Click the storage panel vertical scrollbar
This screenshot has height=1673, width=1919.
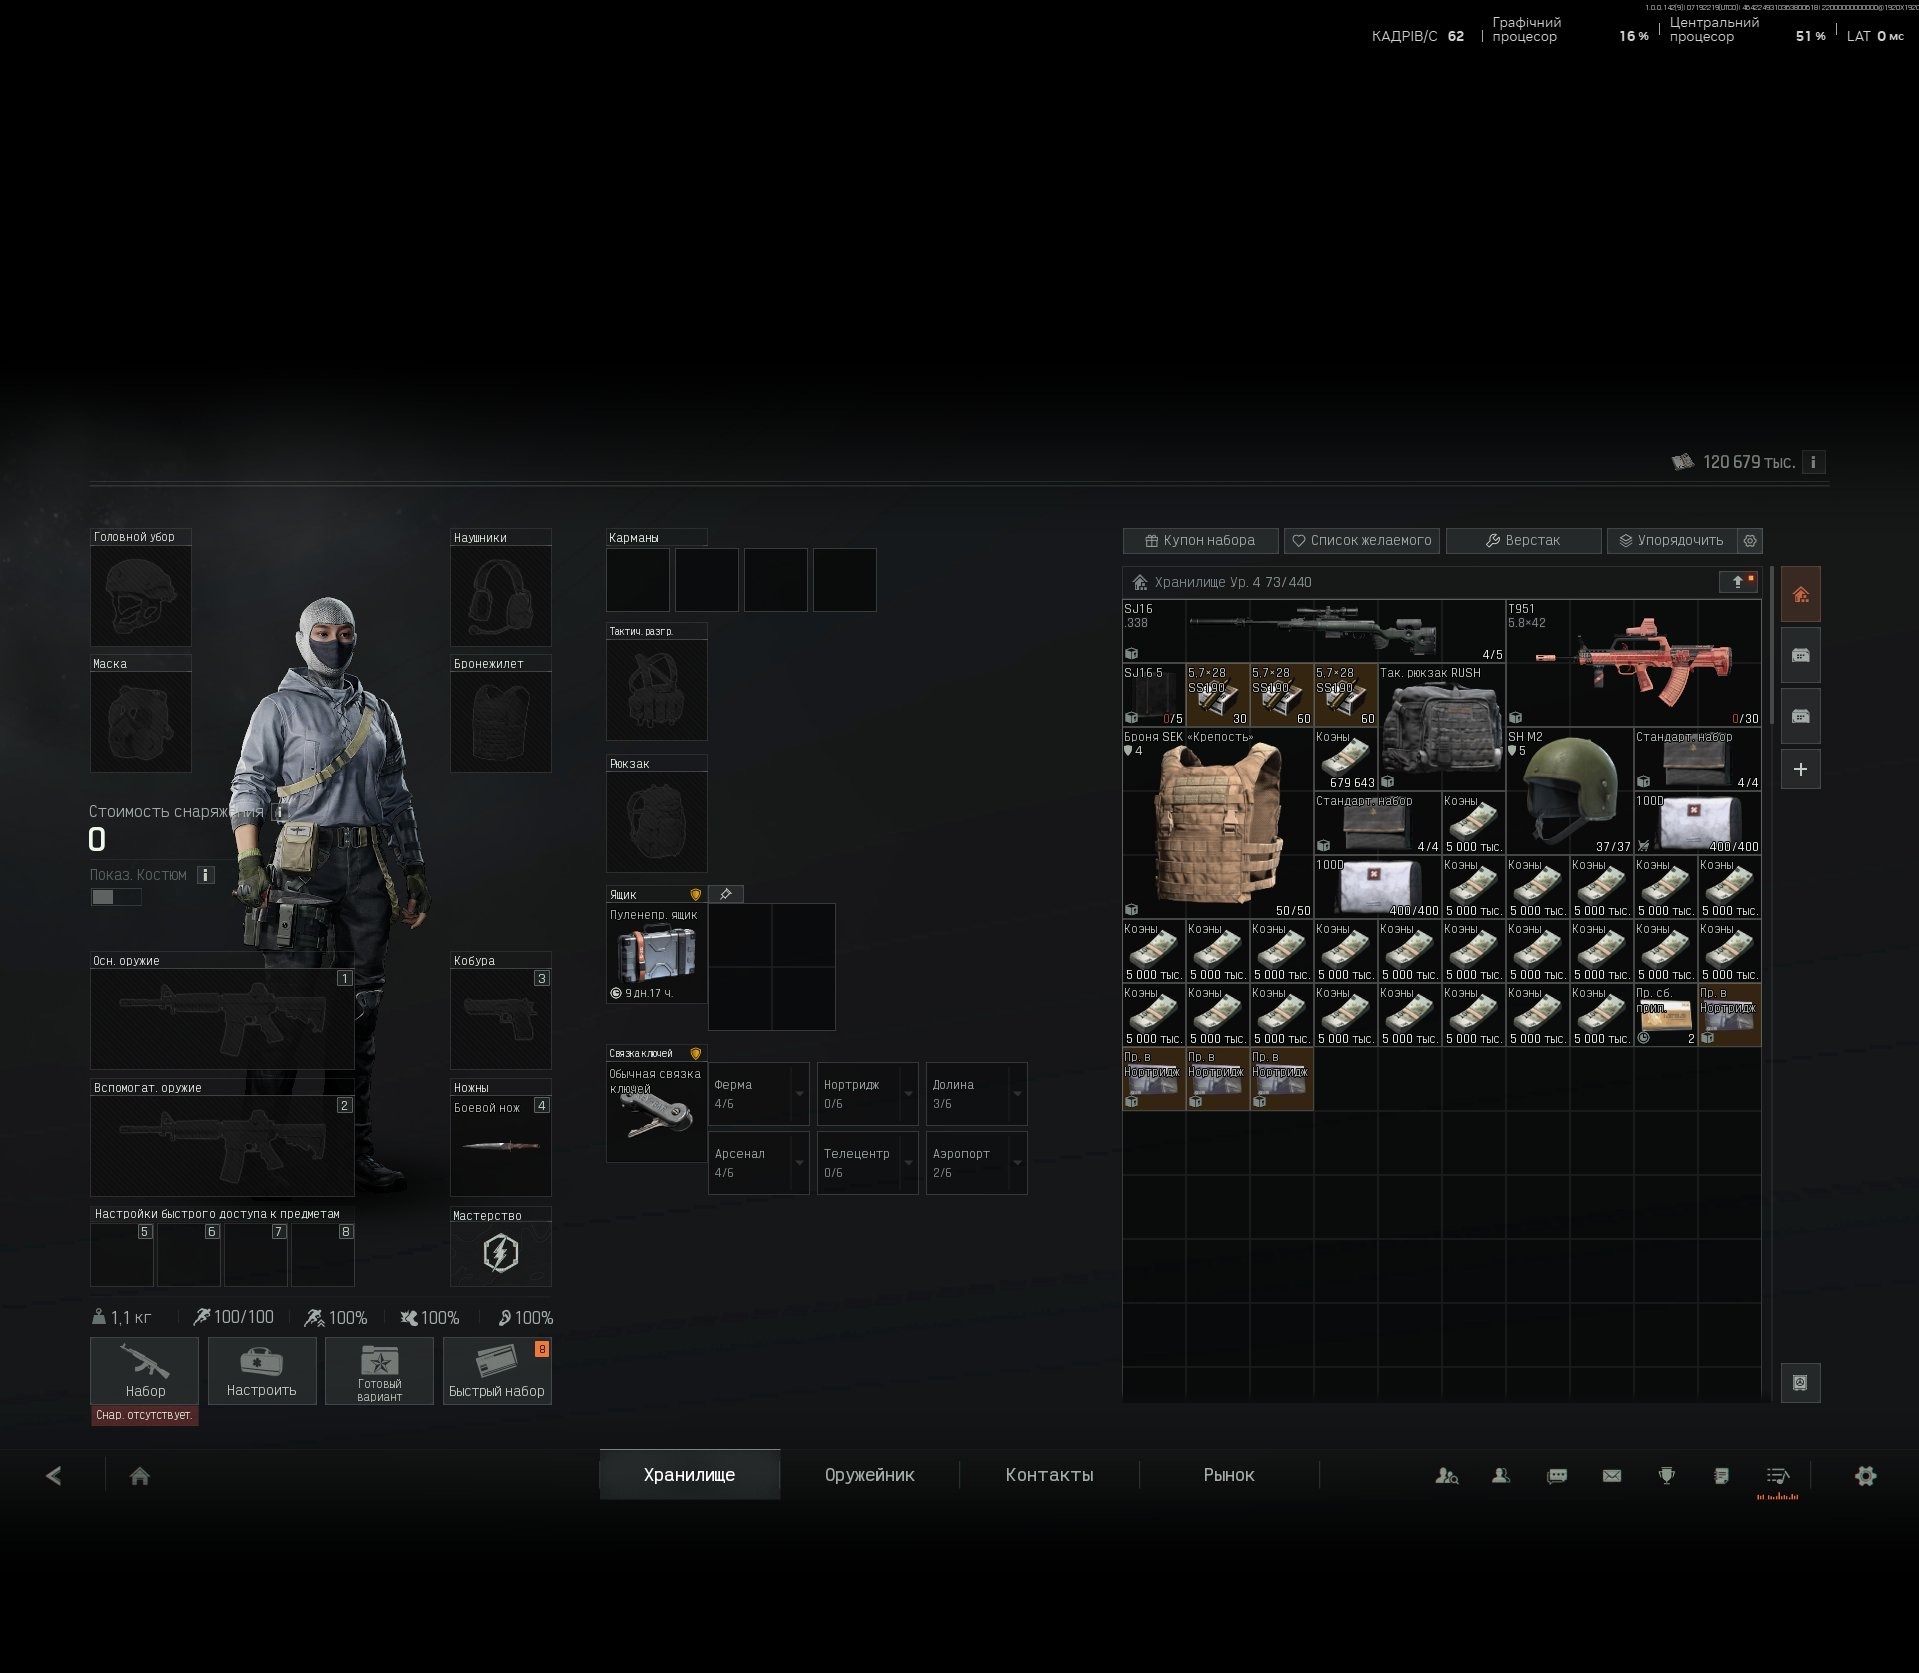pos(1771,646)
